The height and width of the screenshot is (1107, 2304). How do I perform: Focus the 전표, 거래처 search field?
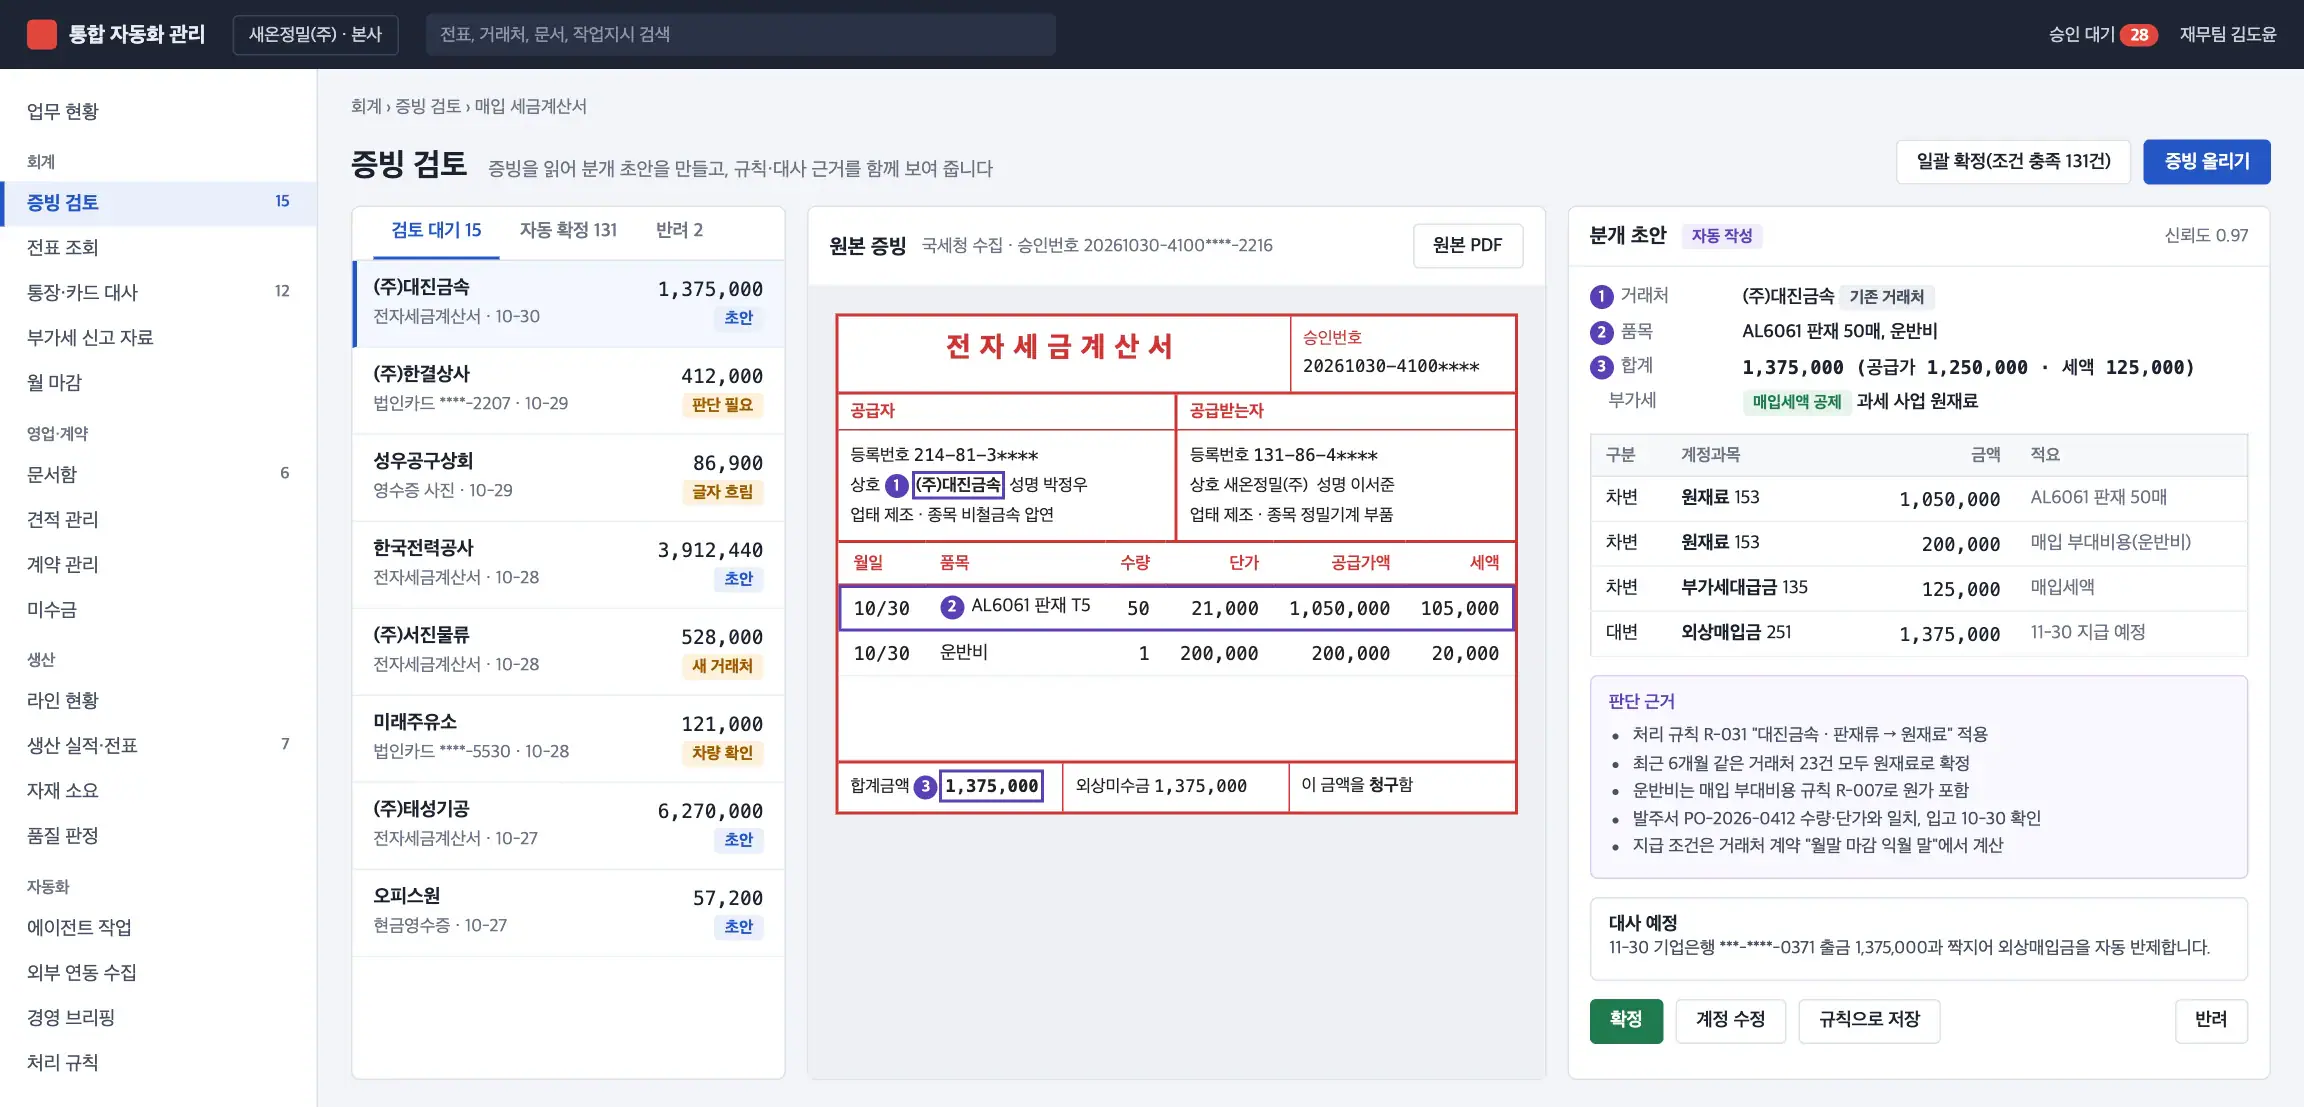[740, 34]
